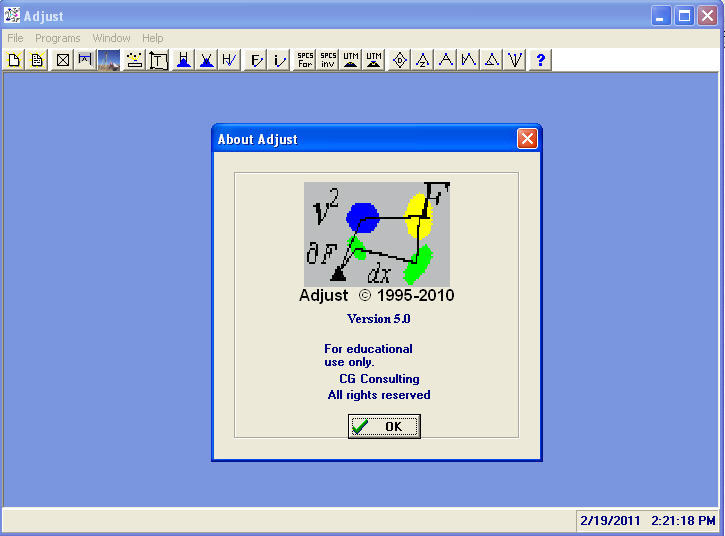This screenshot has width=725, height=536.
Task: Open the Window menu
Action: click(111, 38)
